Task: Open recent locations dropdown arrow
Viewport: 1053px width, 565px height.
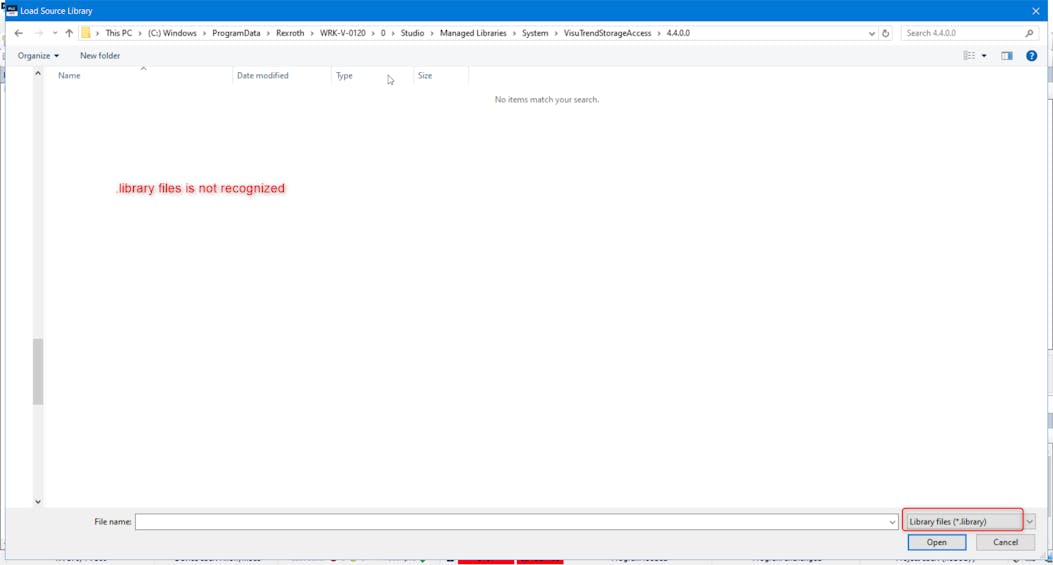Action: [x=54, y=33]
